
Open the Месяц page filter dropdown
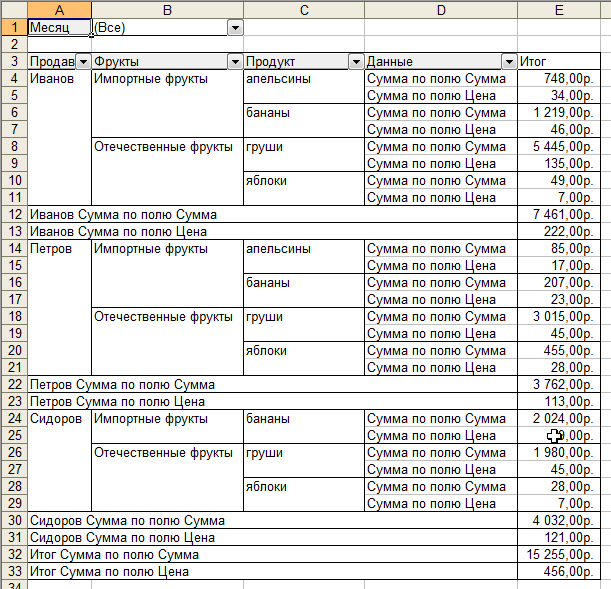[x=235, y=28]
